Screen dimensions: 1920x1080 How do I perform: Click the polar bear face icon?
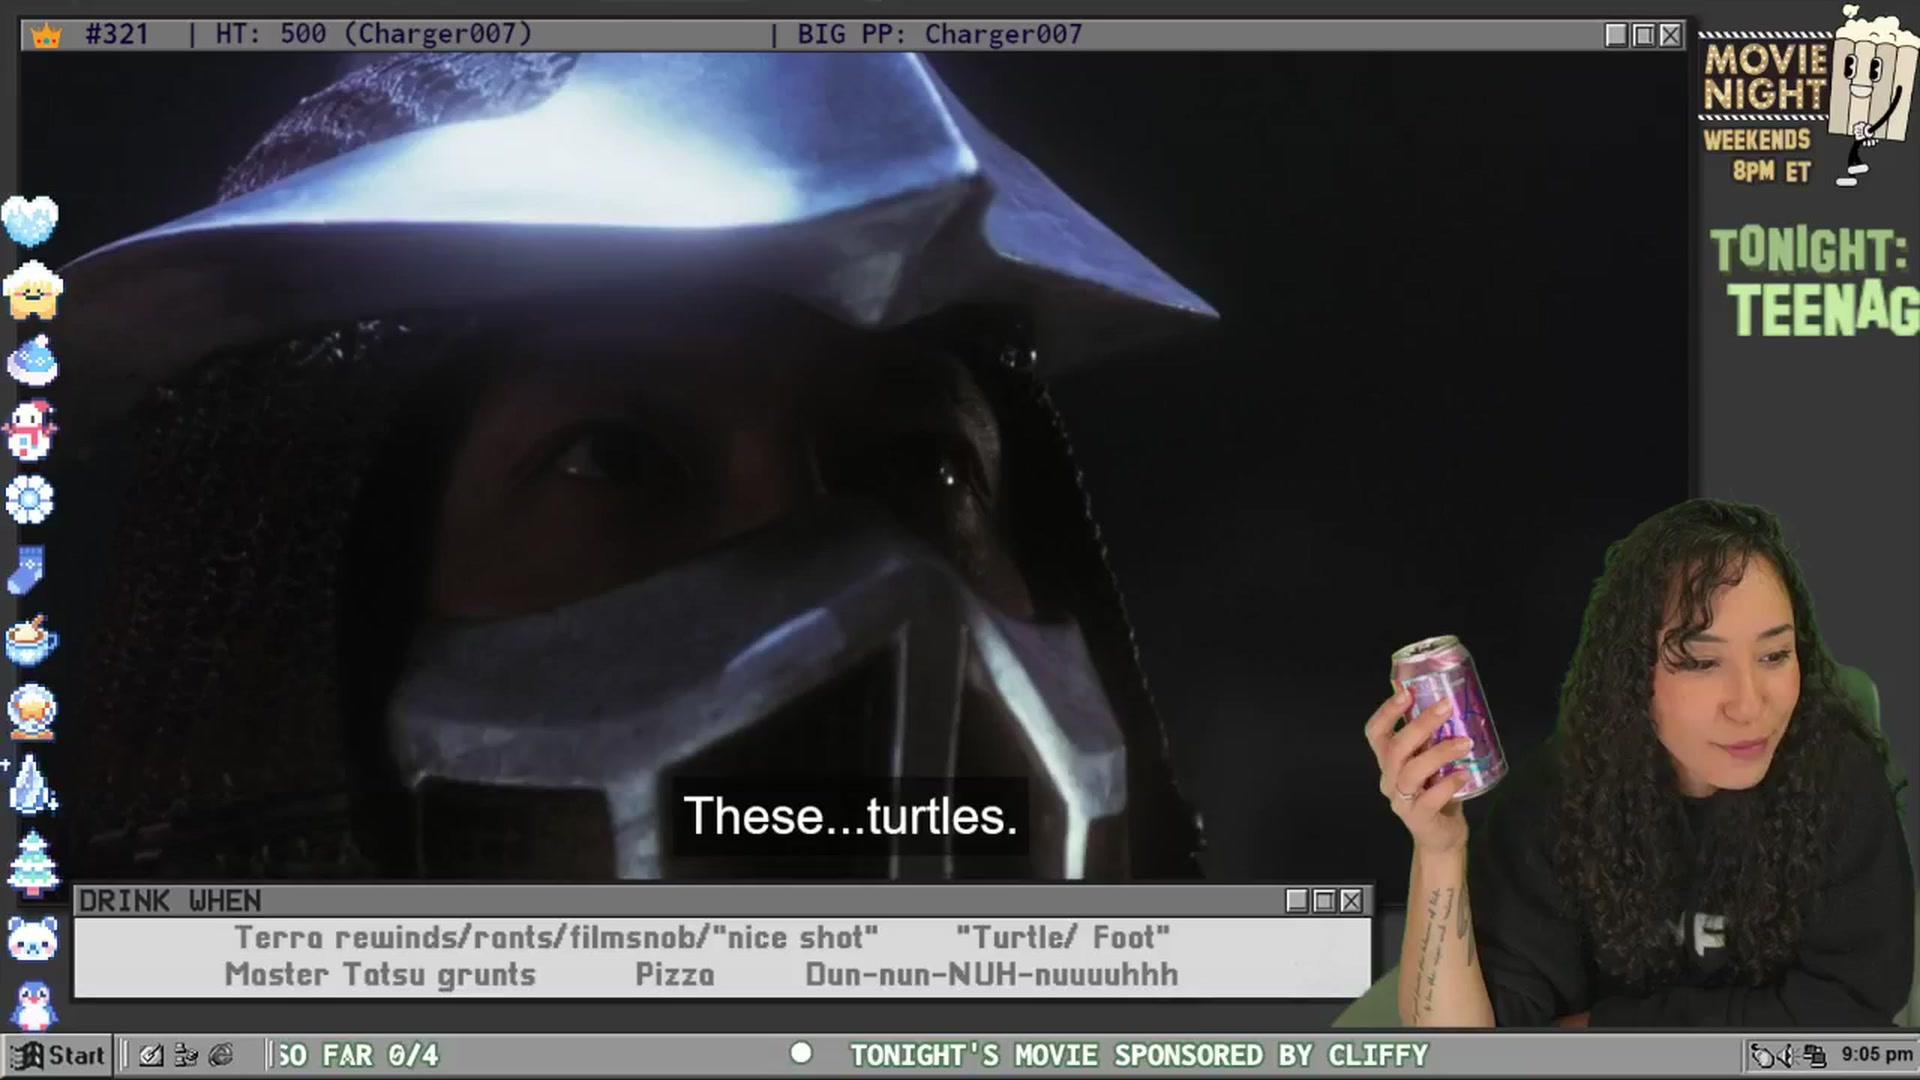pos(33,940)
